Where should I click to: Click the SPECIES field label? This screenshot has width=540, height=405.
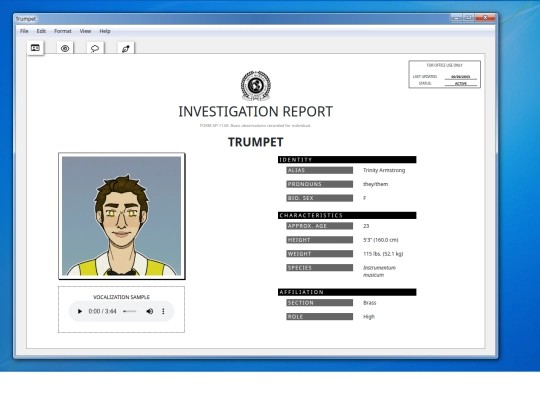pyautogui.click(x=320, y=268)
